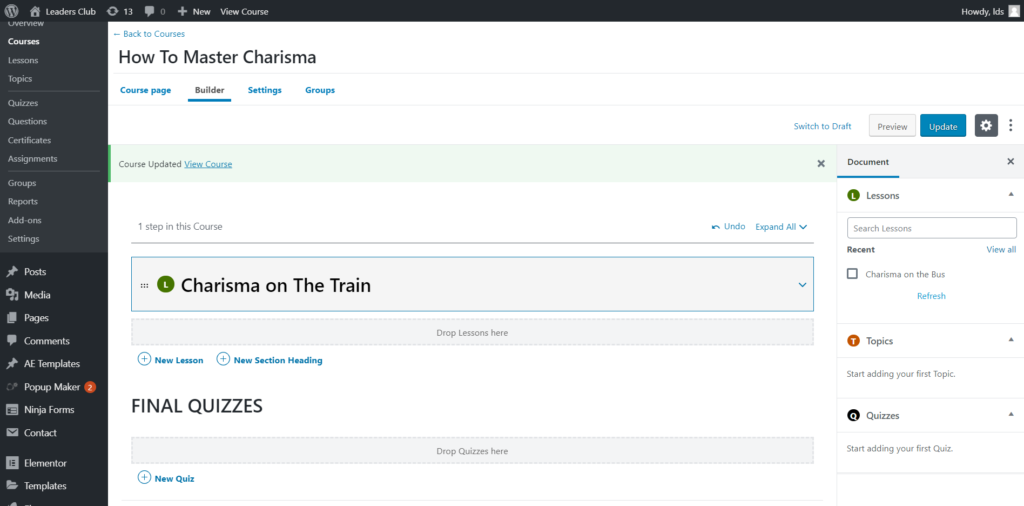Open Quizzes in the left sidebar

(x=22, y=103)
